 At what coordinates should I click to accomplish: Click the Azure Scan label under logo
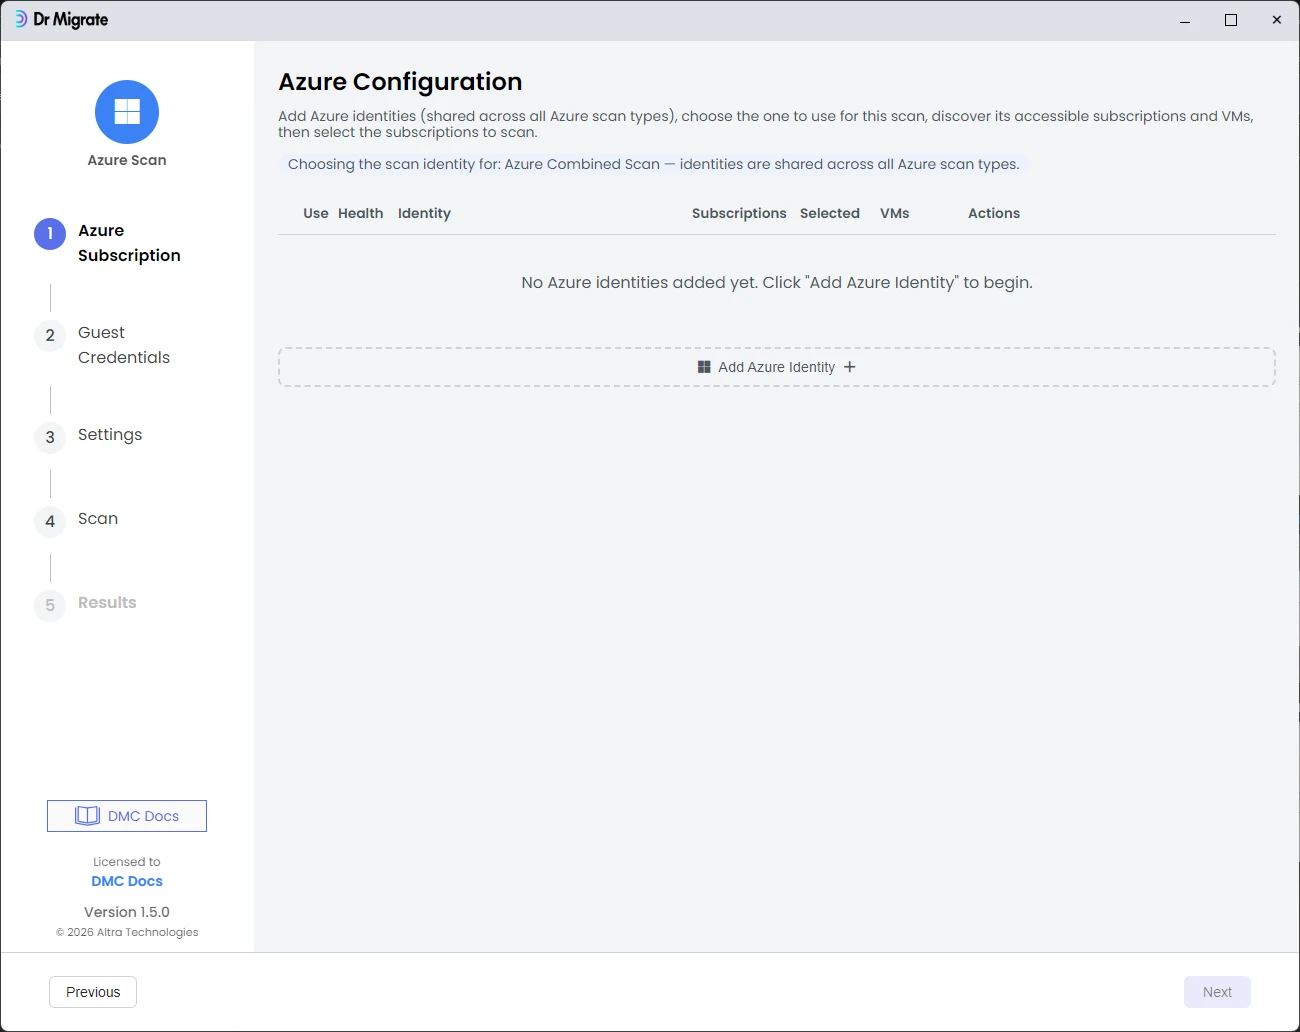coord(127,160)
